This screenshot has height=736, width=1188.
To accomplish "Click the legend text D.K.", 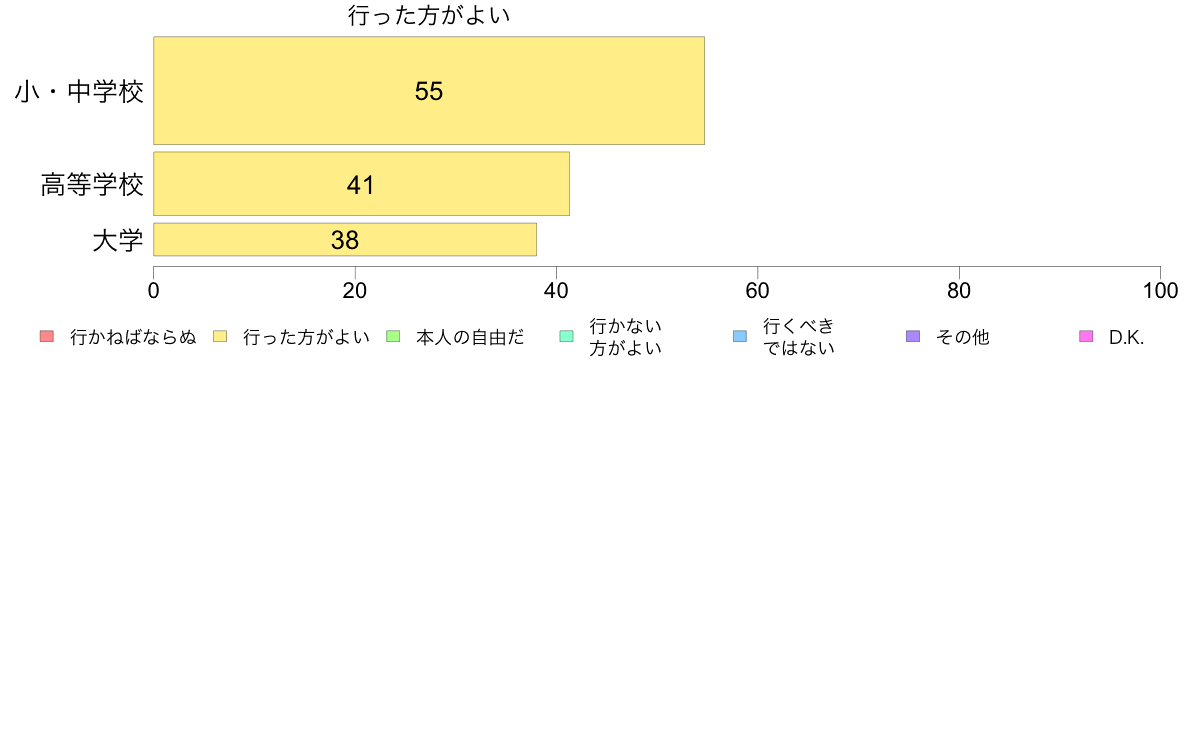I will pyautogui.click(x=1126, y=337).
